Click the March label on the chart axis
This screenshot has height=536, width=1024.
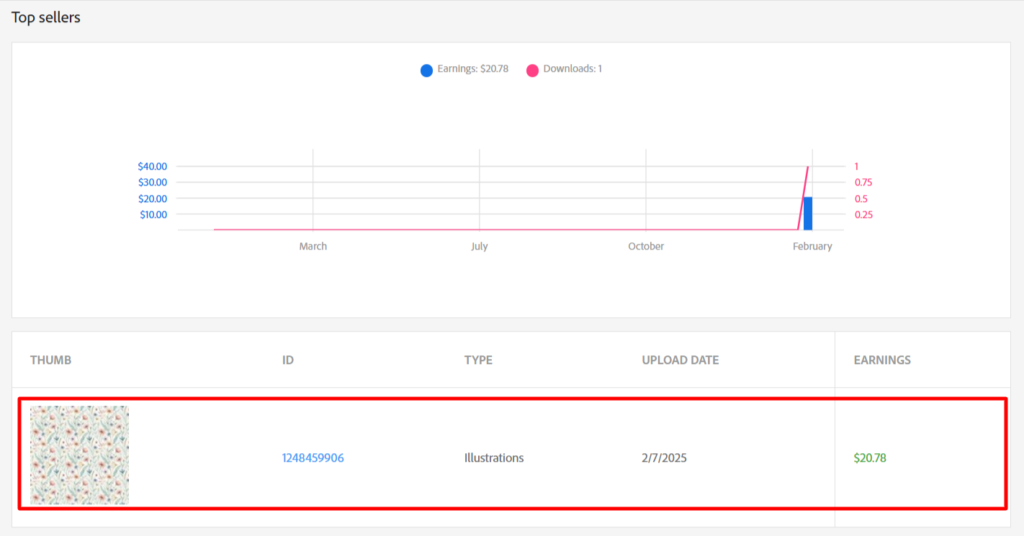313,246
